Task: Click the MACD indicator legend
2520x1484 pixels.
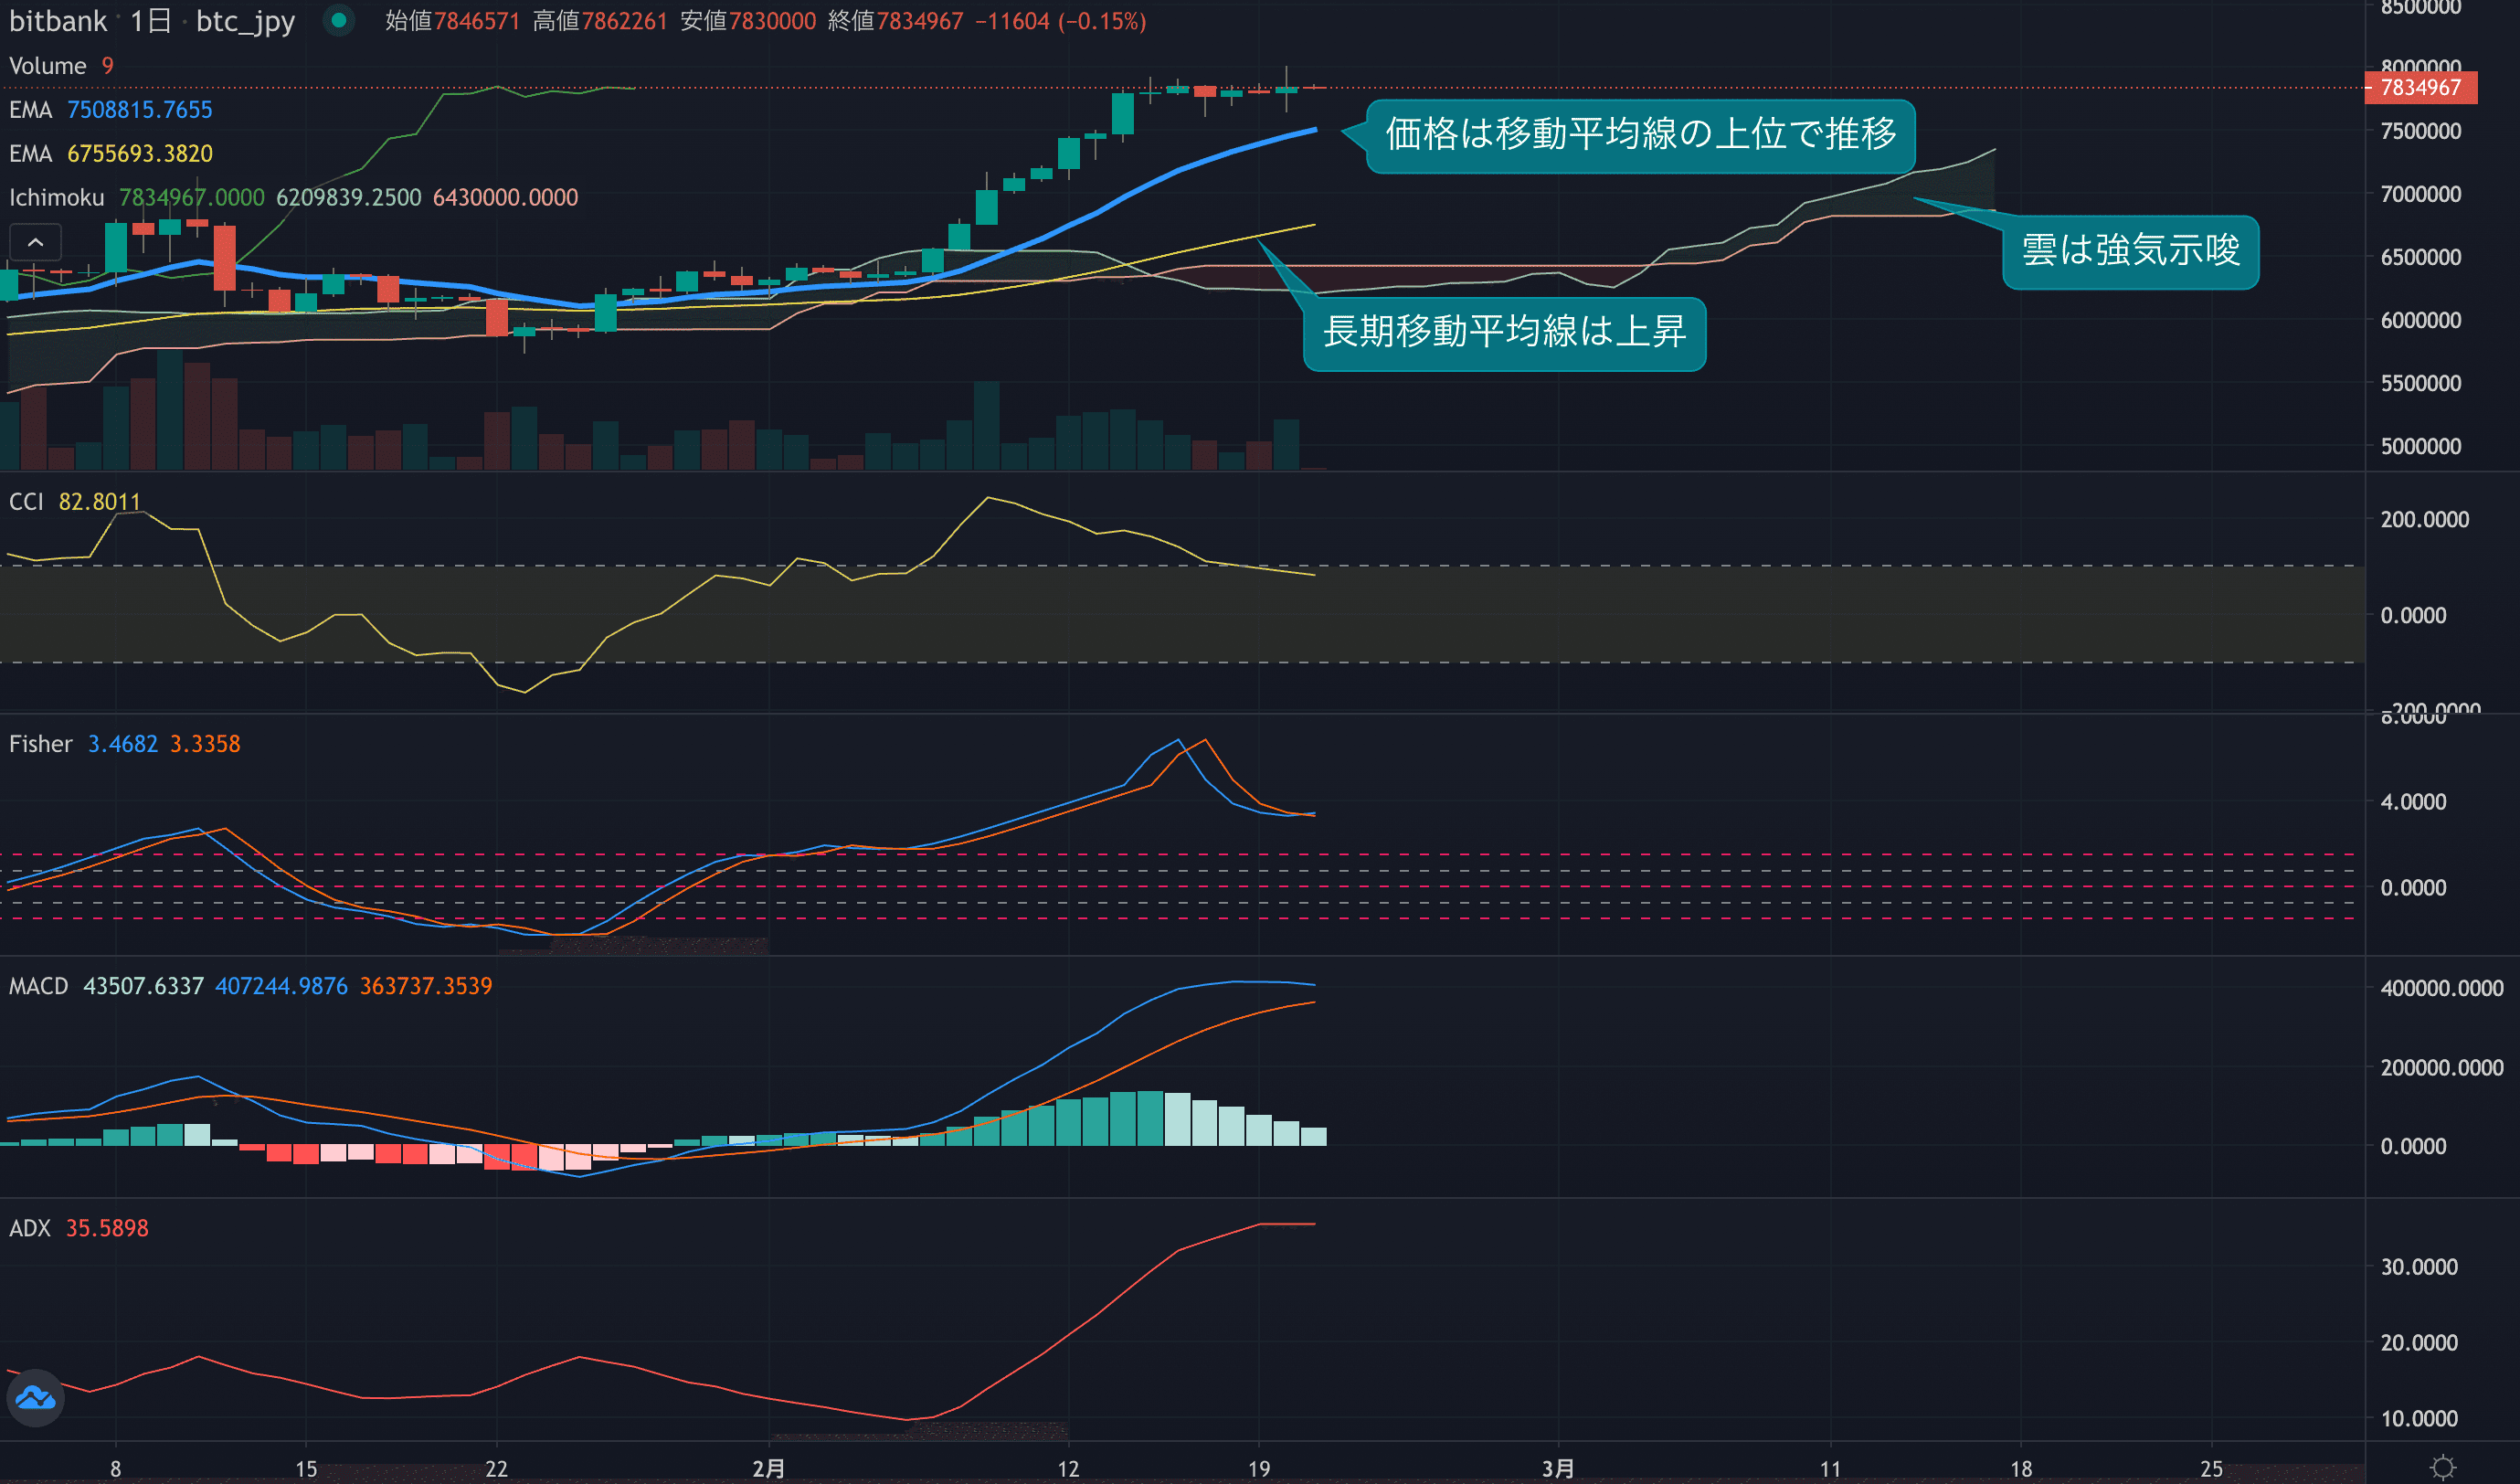Action: [x=38, y=986]
